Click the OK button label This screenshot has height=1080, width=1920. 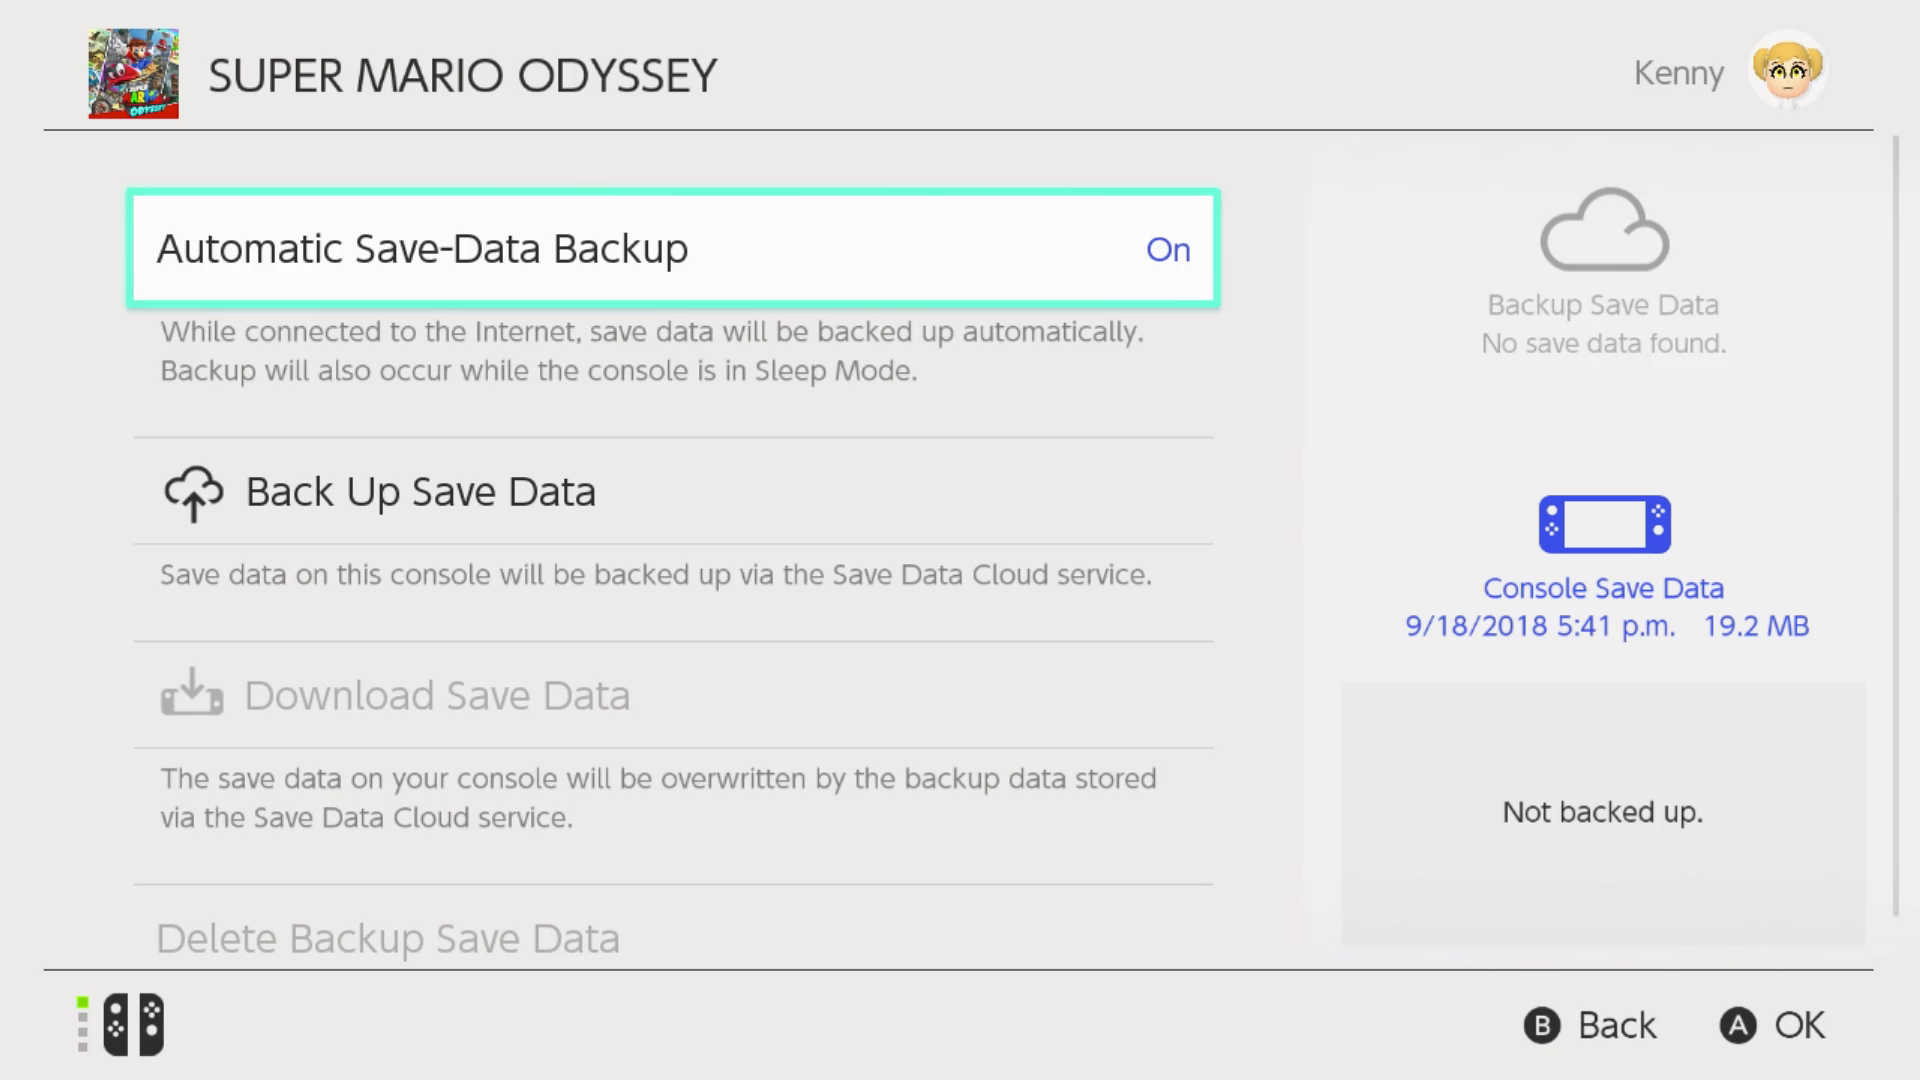point(1800,1026)
